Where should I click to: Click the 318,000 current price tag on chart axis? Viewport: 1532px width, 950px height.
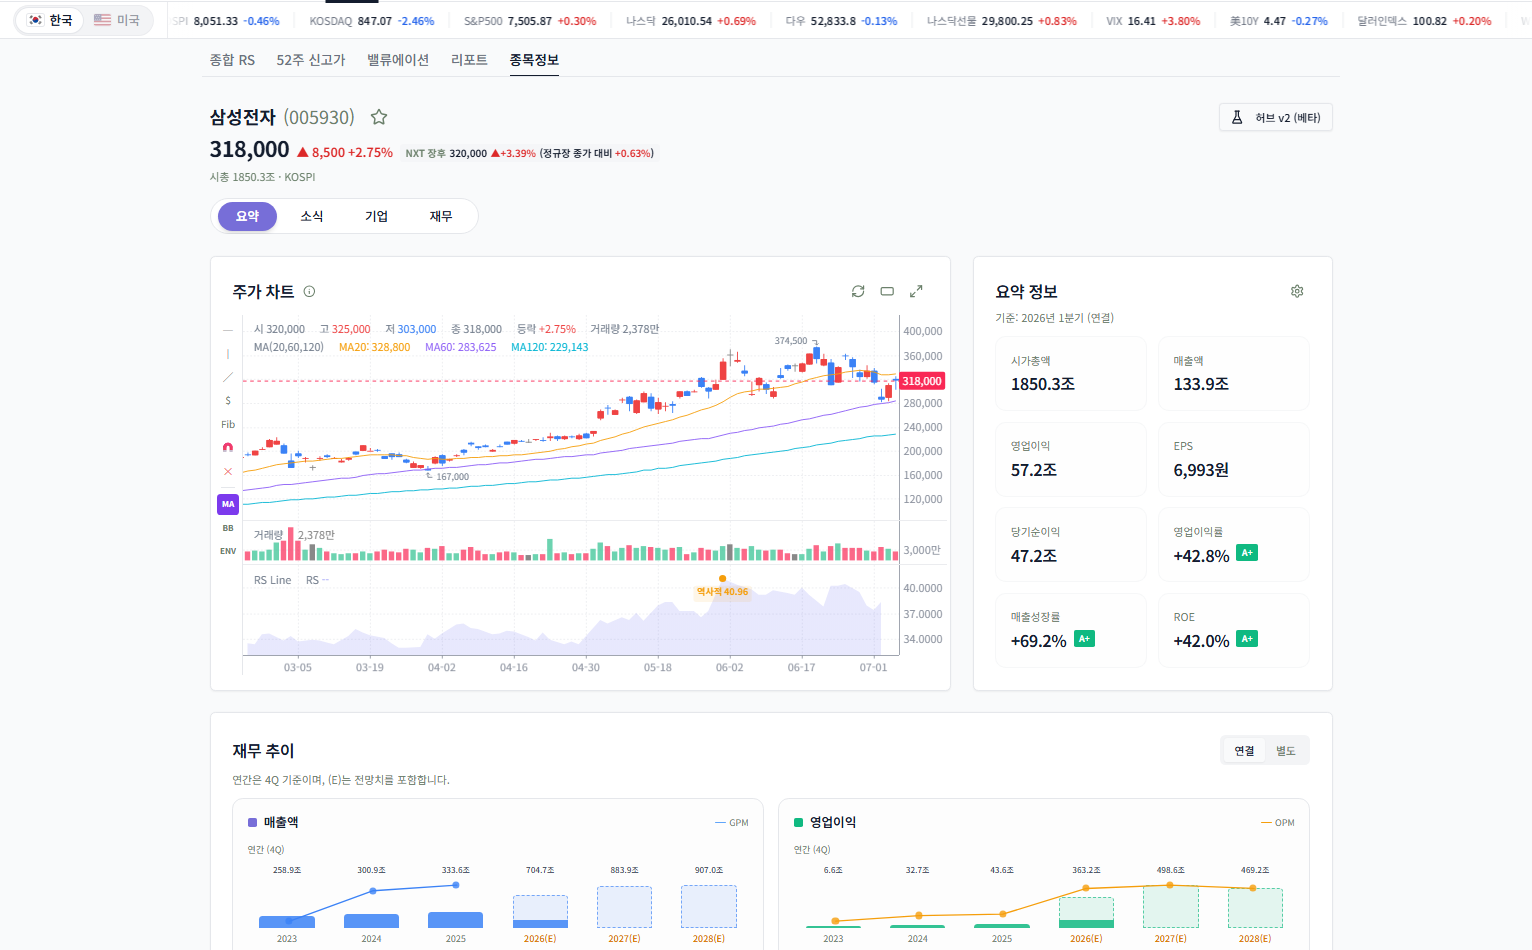coord(922,381)
